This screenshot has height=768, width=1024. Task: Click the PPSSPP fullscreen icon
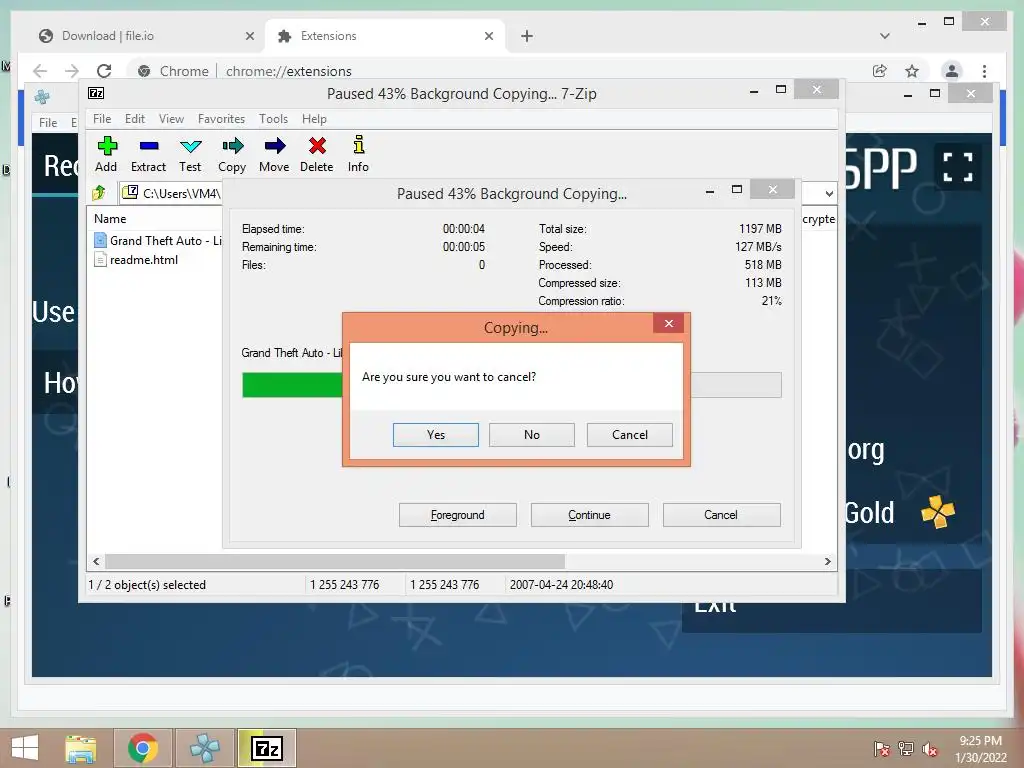tap(958, 167)
